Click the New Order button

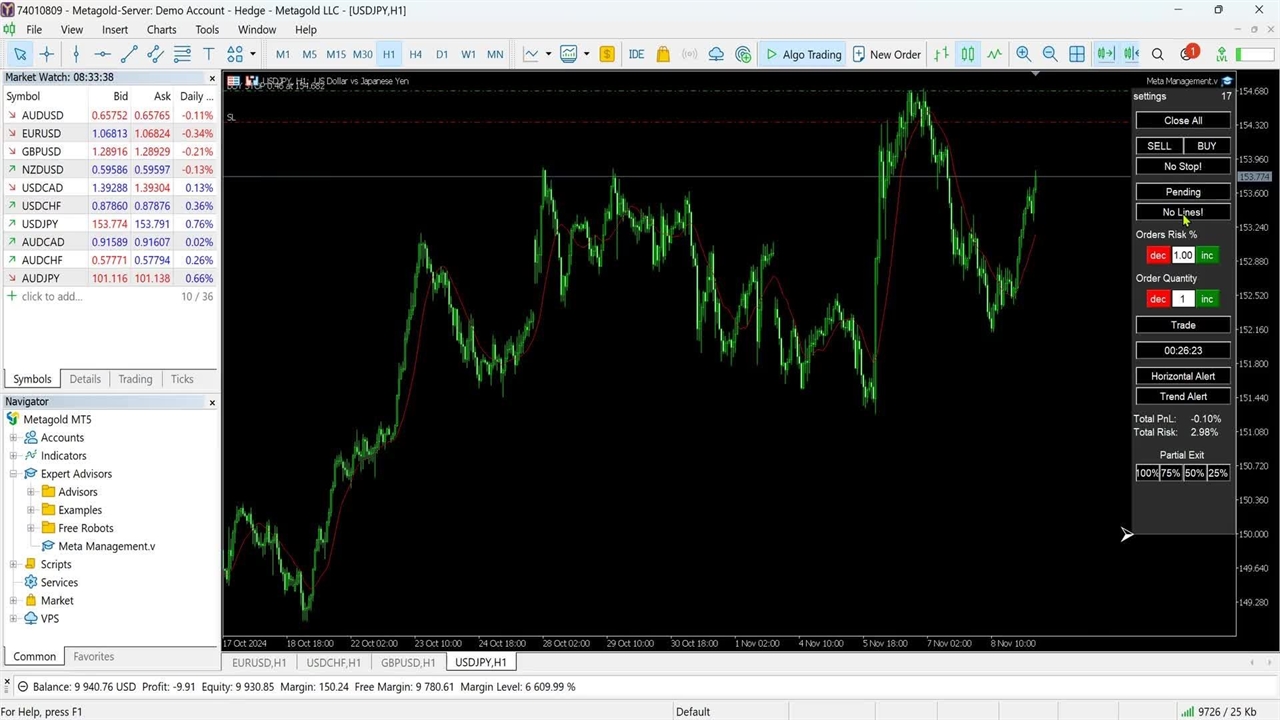click(886, 54)
